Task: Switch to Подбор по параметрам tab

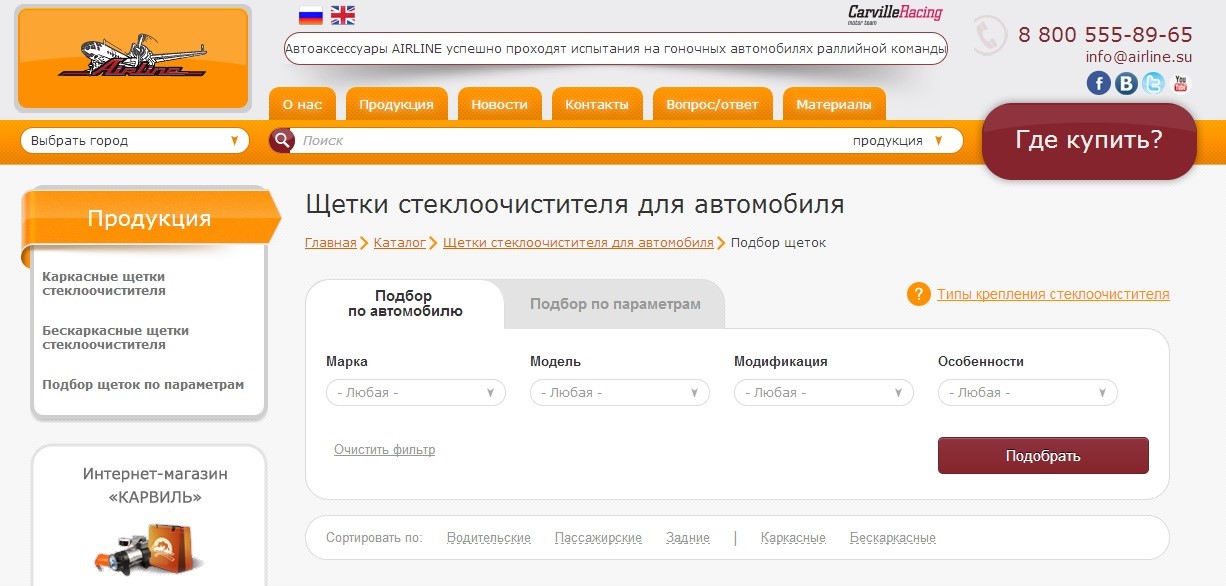Action: tap(615, 304)
